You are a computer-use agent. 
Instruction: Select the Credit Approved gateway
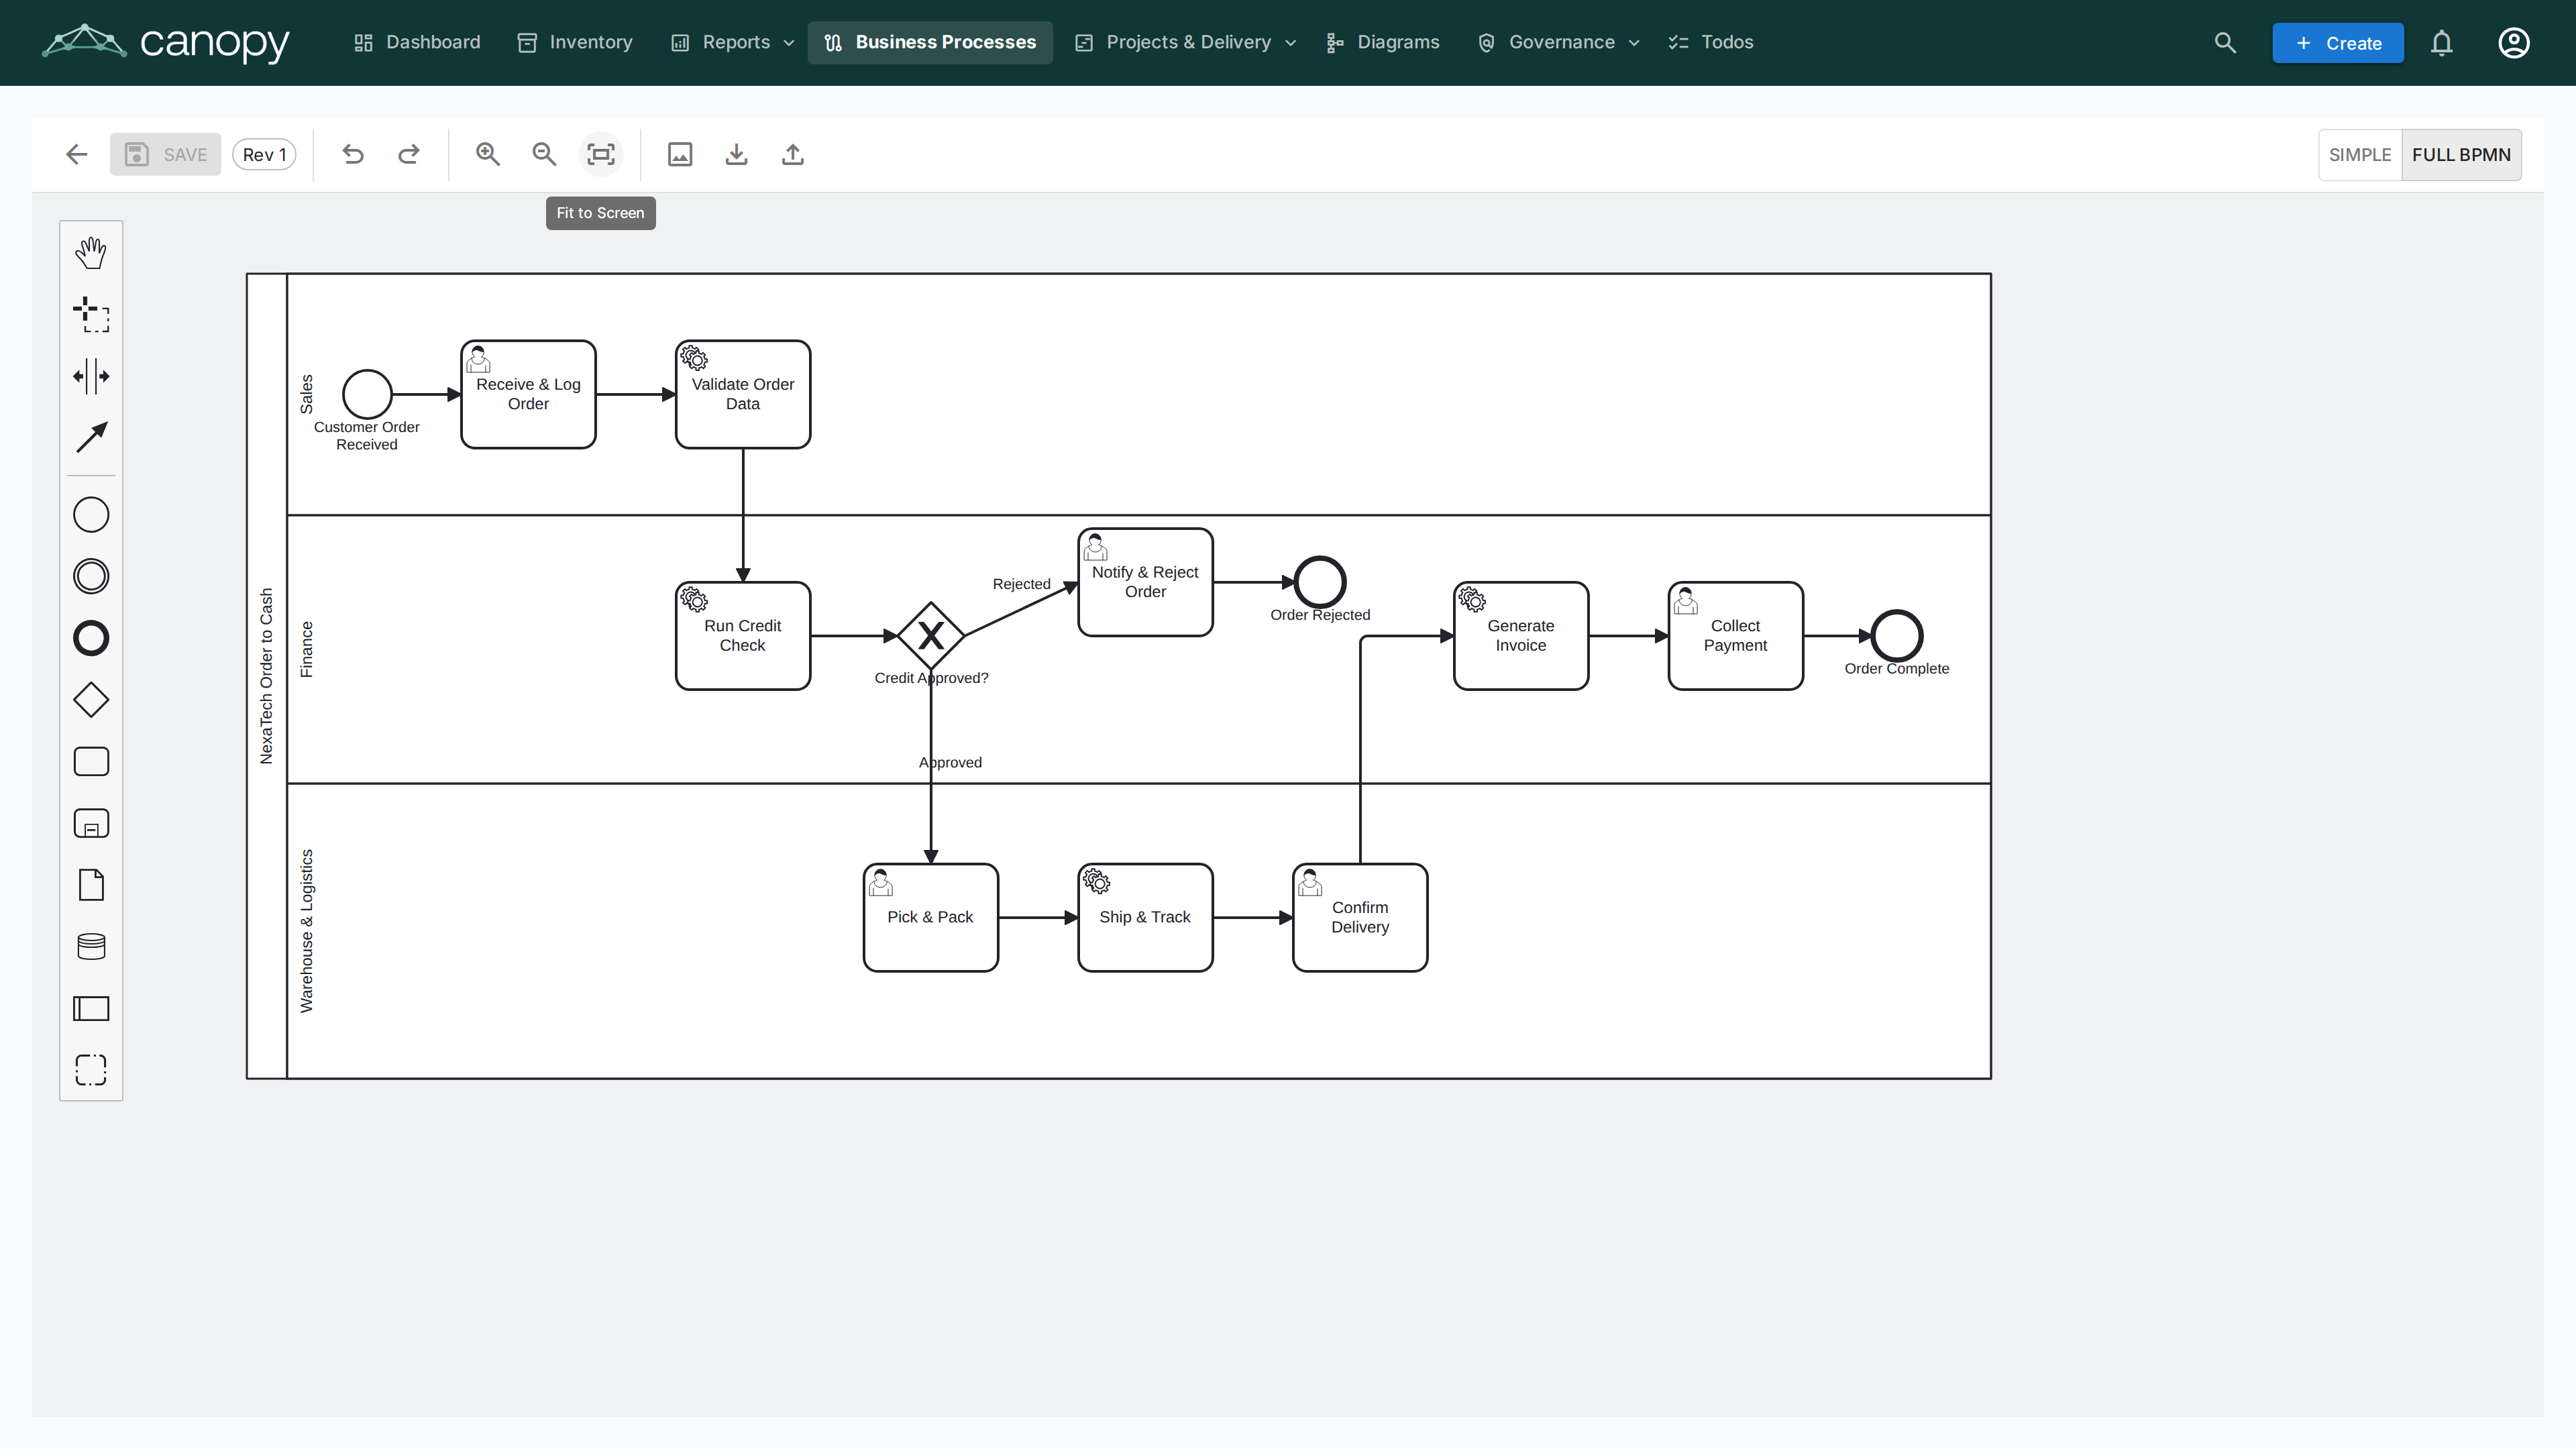click(x=931, y=636)
